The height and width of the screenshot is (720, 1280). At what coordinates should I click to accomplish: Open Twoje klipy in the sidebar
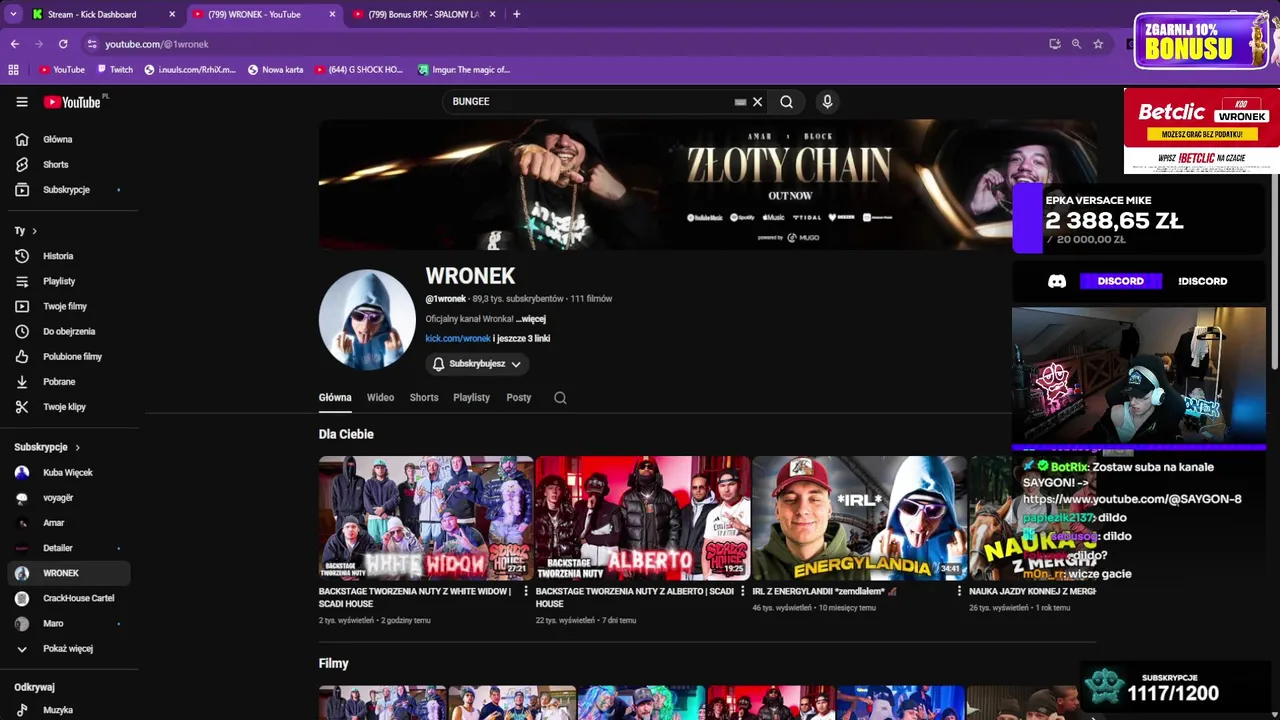pos(66,407)
